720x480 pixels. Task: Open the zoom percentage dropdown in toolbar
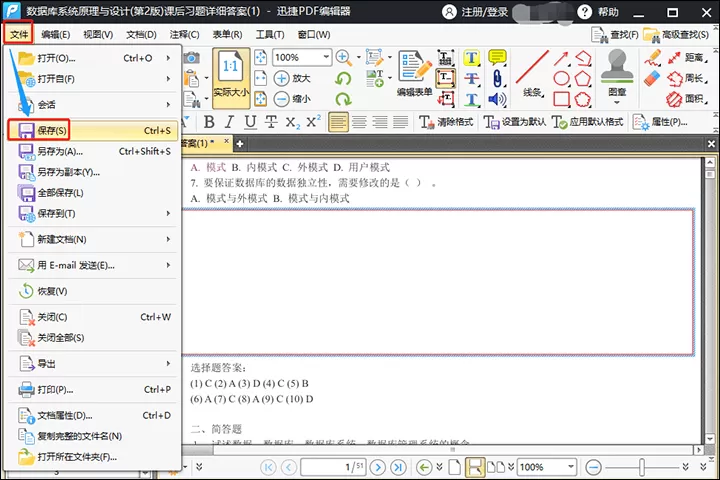tap(326, 57)
